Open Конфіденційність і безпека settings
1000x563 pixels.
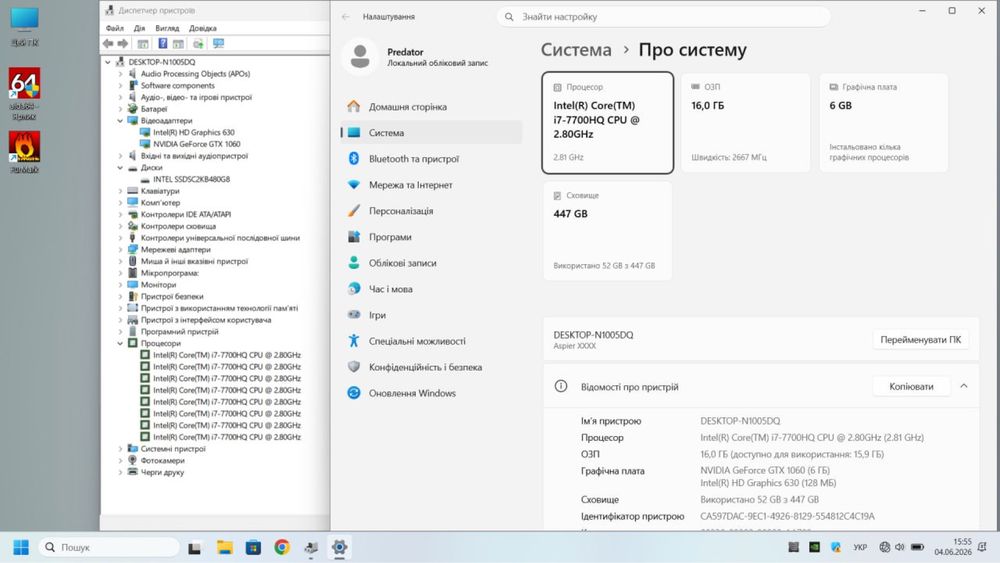[430, 367]
